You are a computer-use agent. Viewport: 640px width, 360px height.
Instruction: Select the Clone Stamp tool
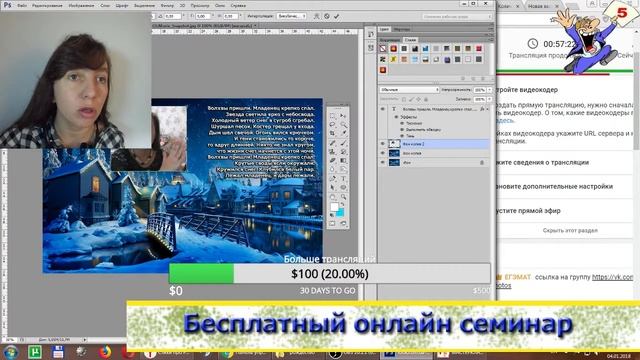pyautogui.click(x=332, y=152)
